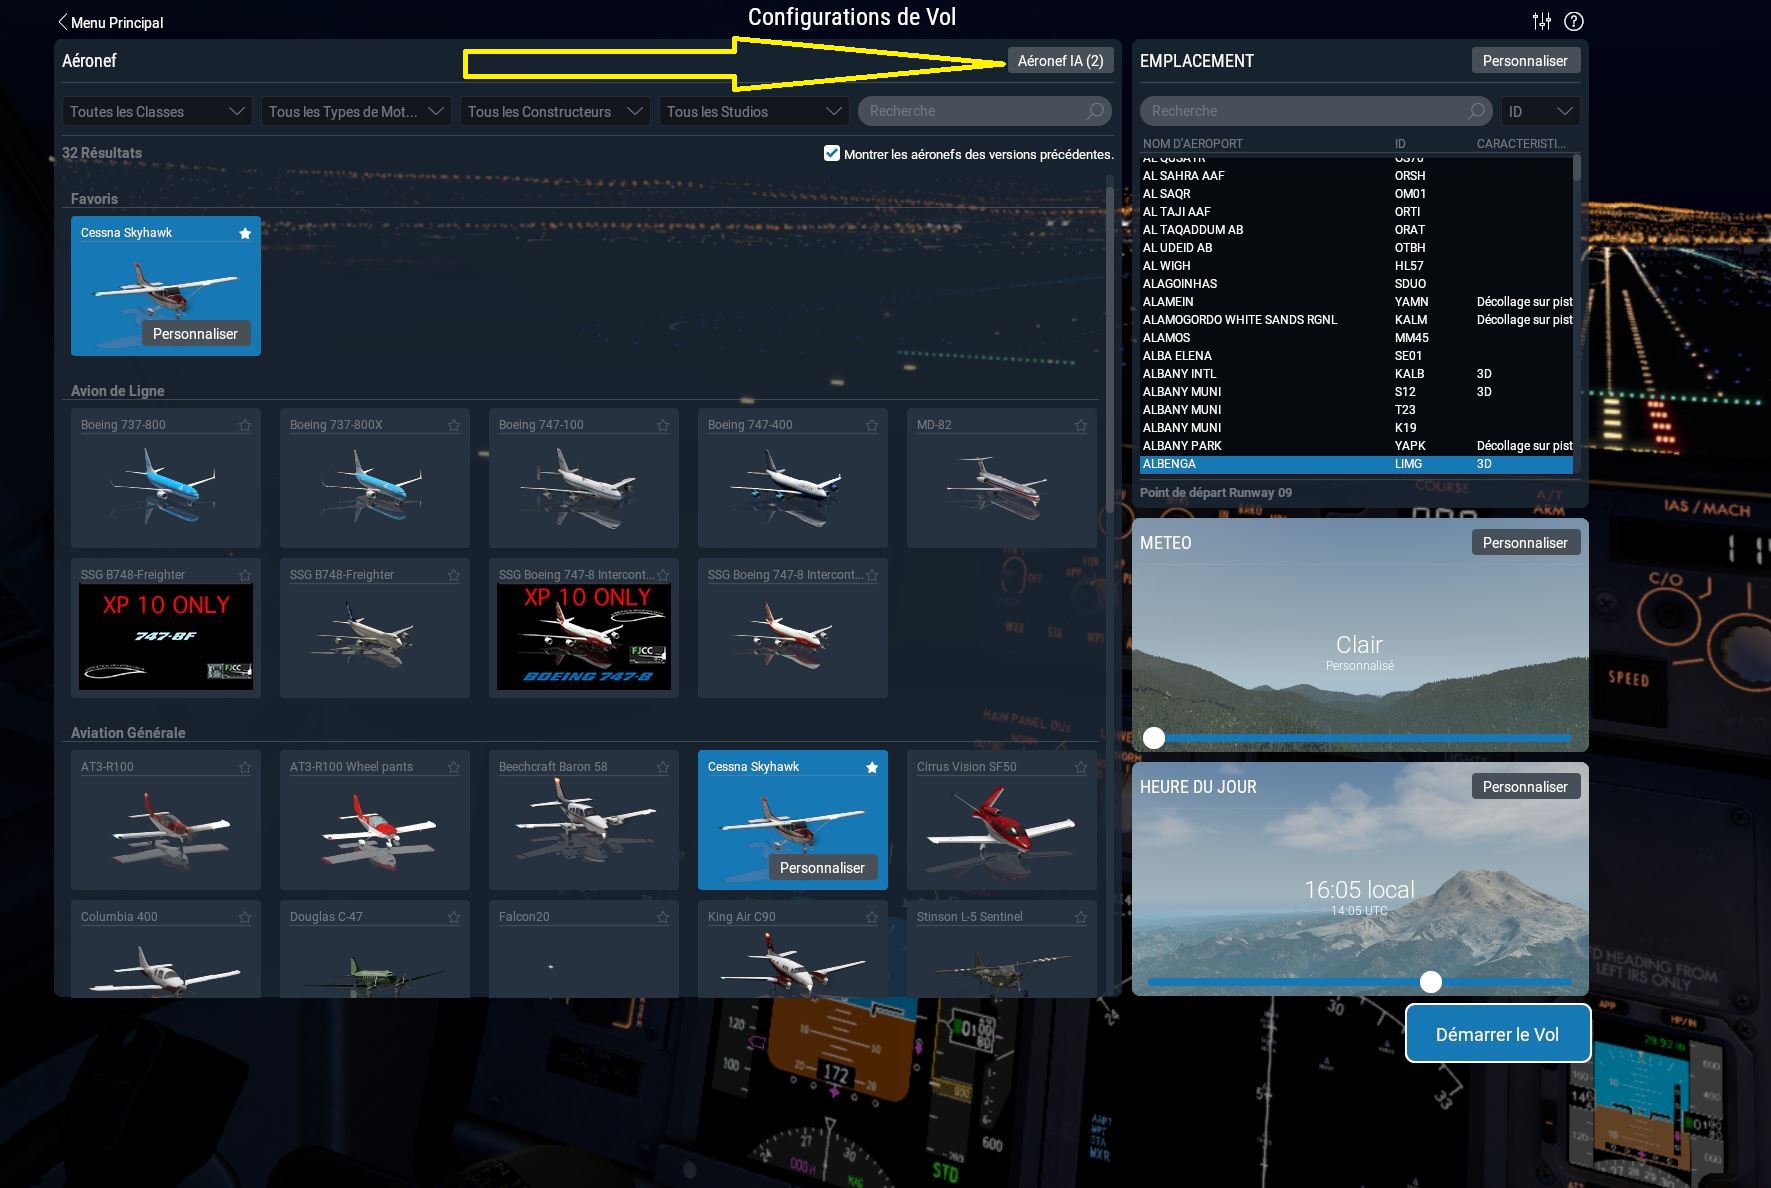The height and width of the screenshot is (1188, 1771).
Task: Select ALBANY PARK airport row
Action: click(1356, 446)
